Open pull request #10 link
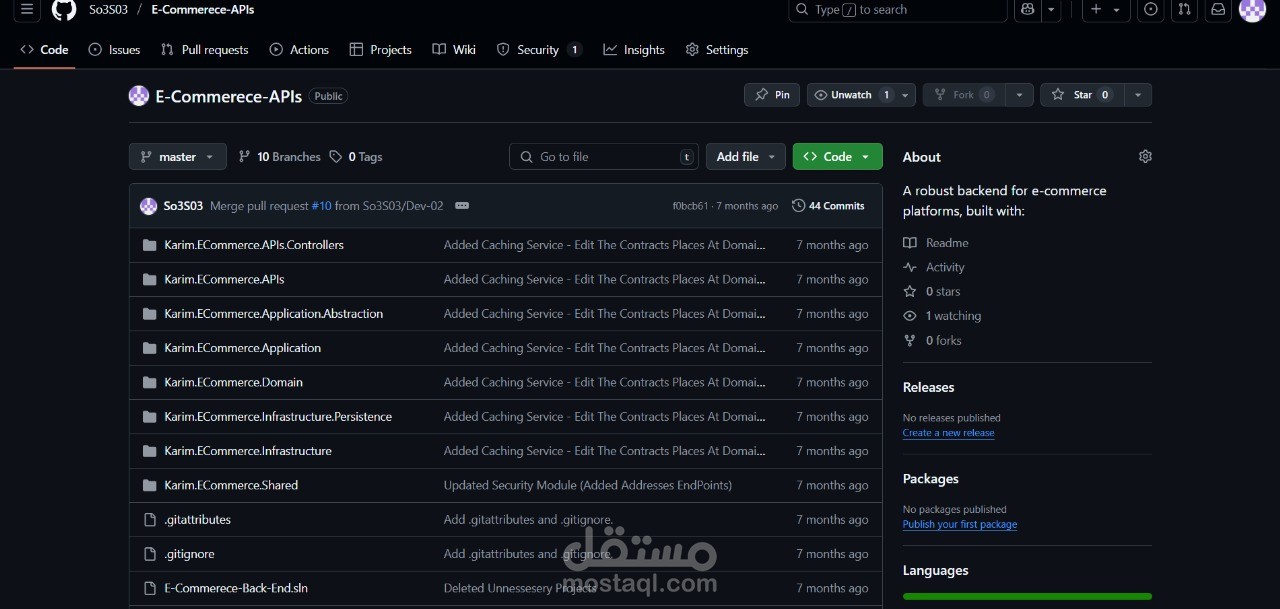The width and height of the screenshot is (1280, 609). 321,206
